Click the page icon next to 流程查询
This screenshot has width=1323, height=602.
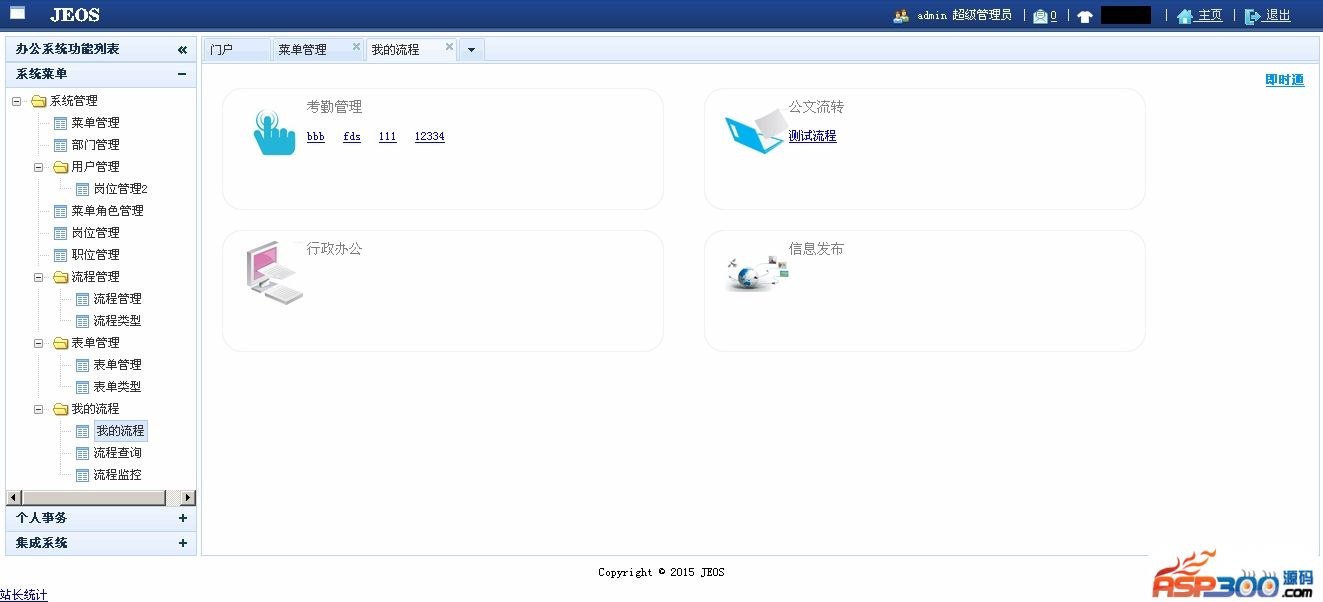[x=82, y=453]
